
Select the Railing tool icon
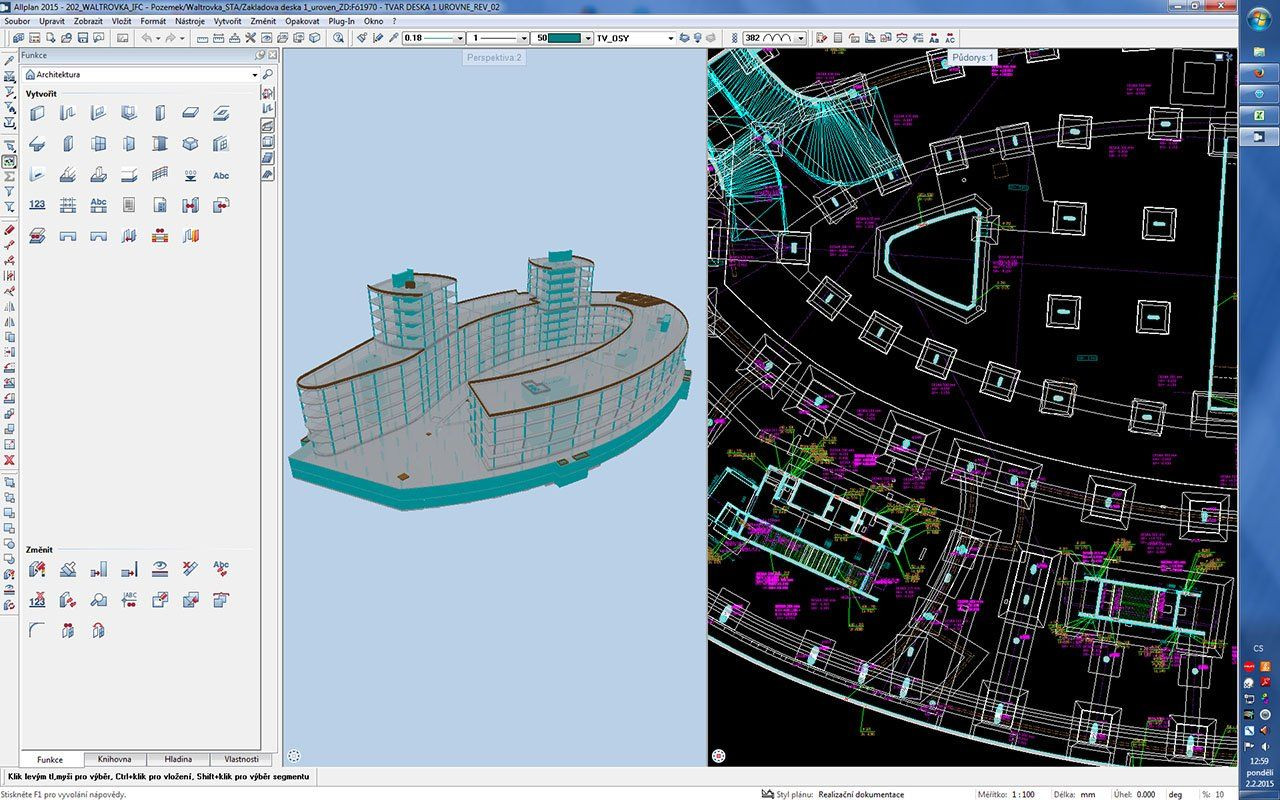160,175
